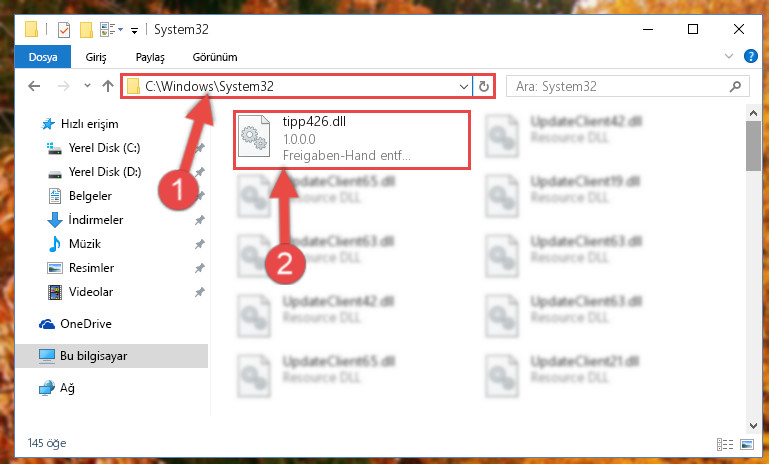Click the search magnifier icon
The image size is (769, 464).
(x=735, y=87)
